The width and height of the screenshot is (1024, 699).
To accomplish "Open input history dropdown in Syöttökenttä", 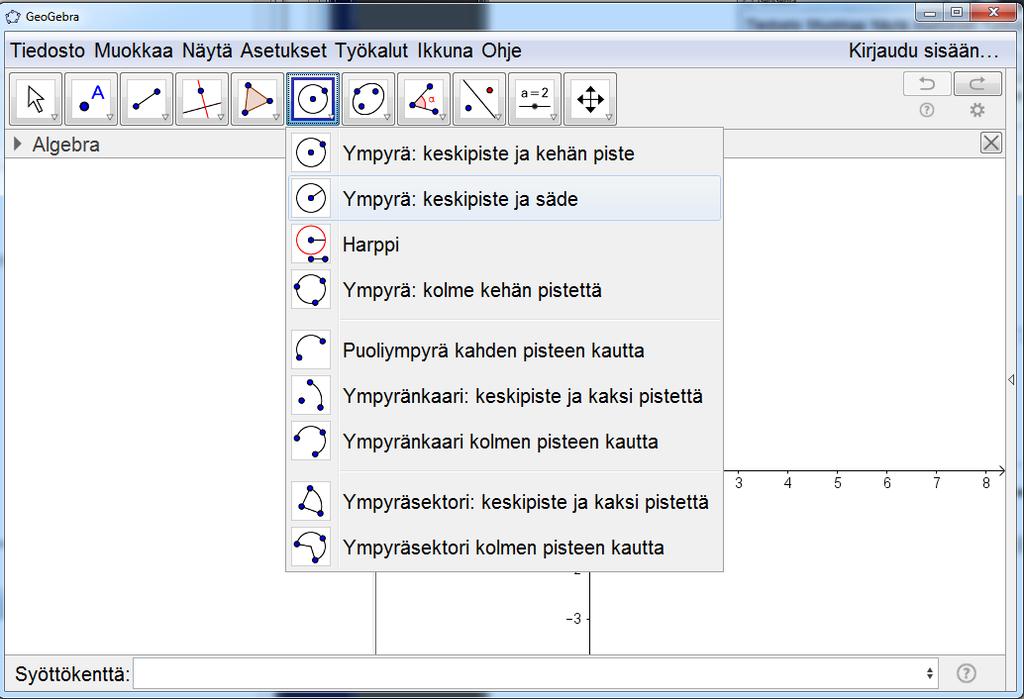I will coord(930,673).
